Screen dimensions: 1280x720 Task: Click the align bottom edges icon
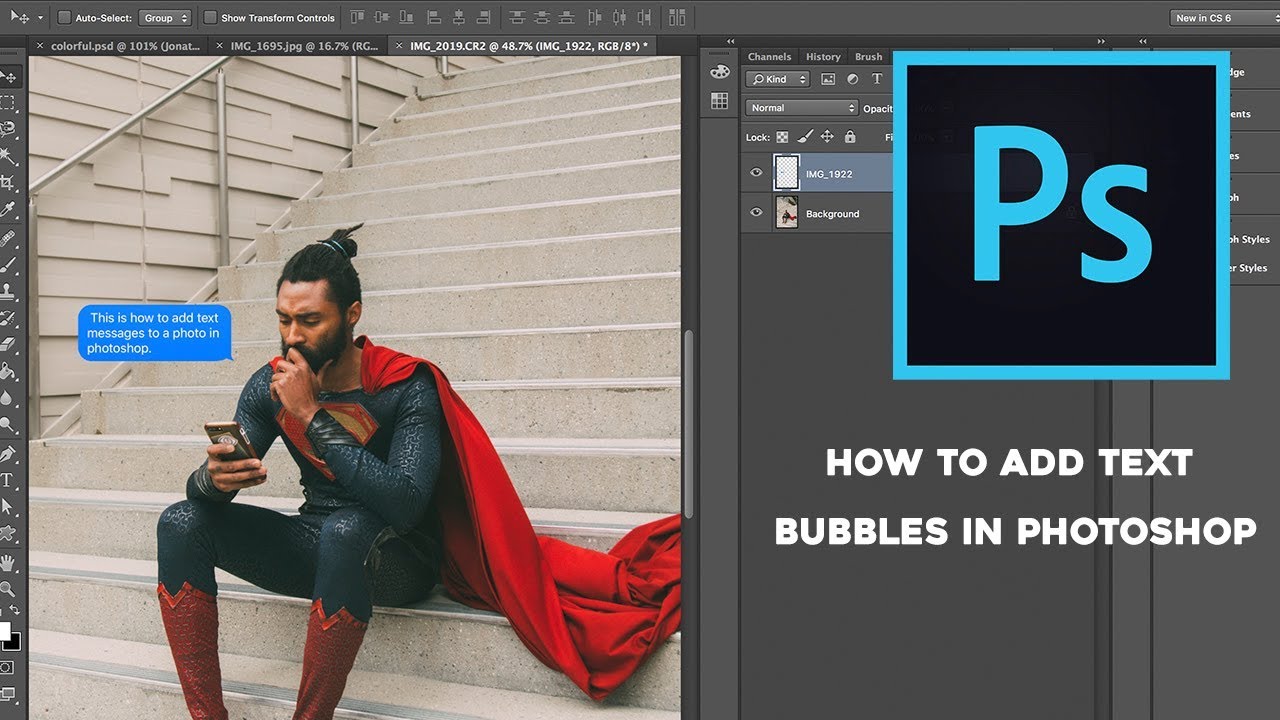pos(405,17)
